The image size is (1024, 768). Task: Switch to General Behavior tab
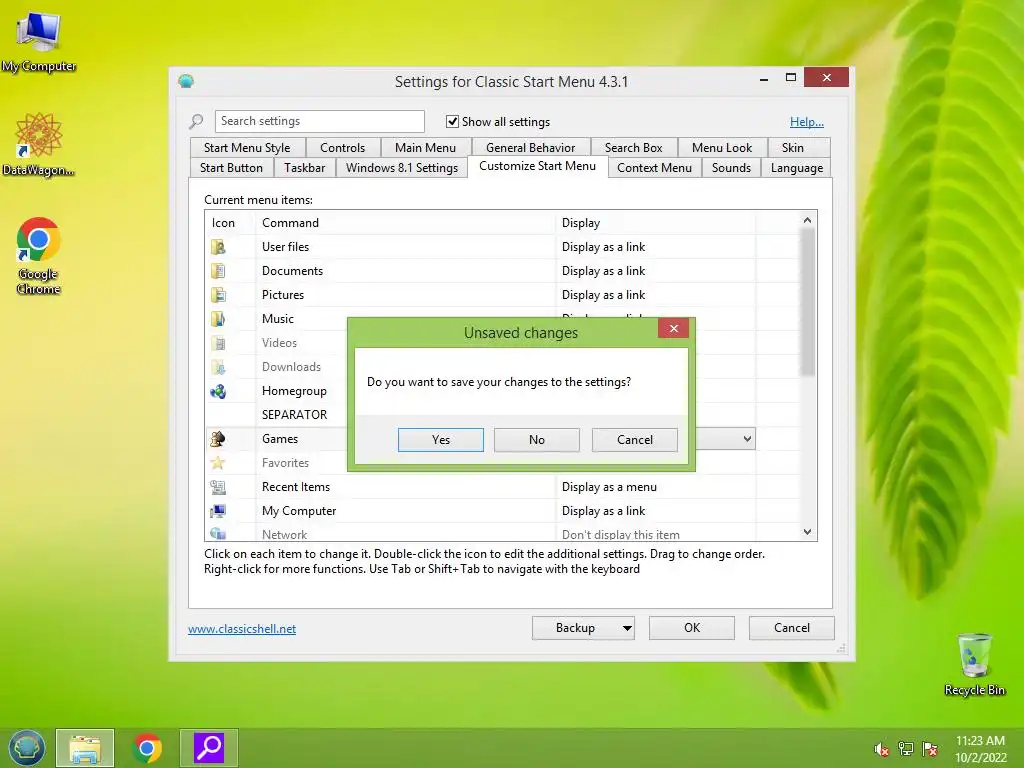point(530,148)
